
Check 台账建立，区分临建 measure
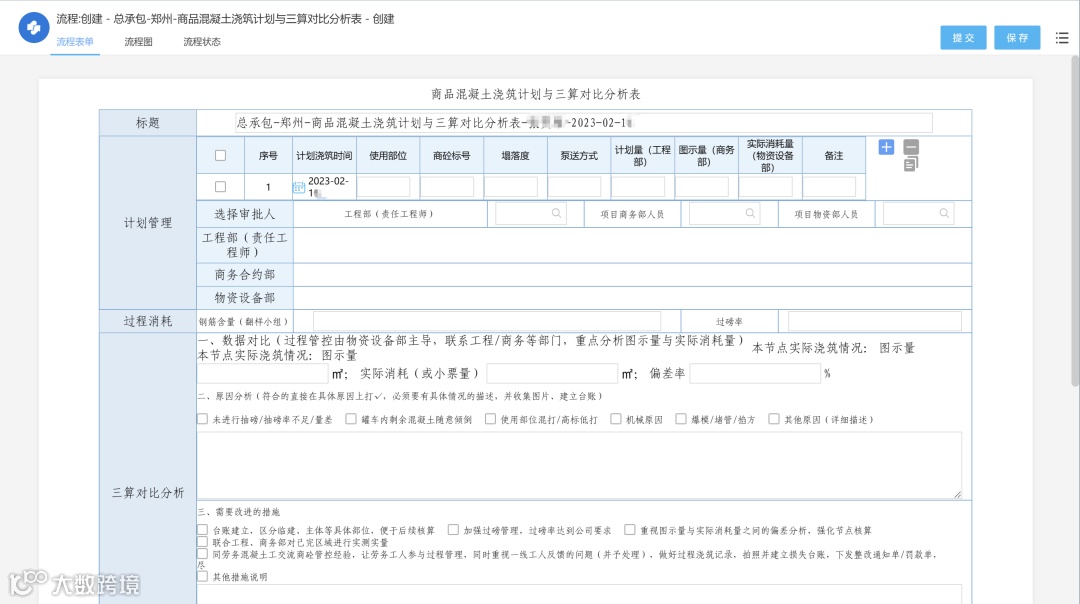coord(202,530)
